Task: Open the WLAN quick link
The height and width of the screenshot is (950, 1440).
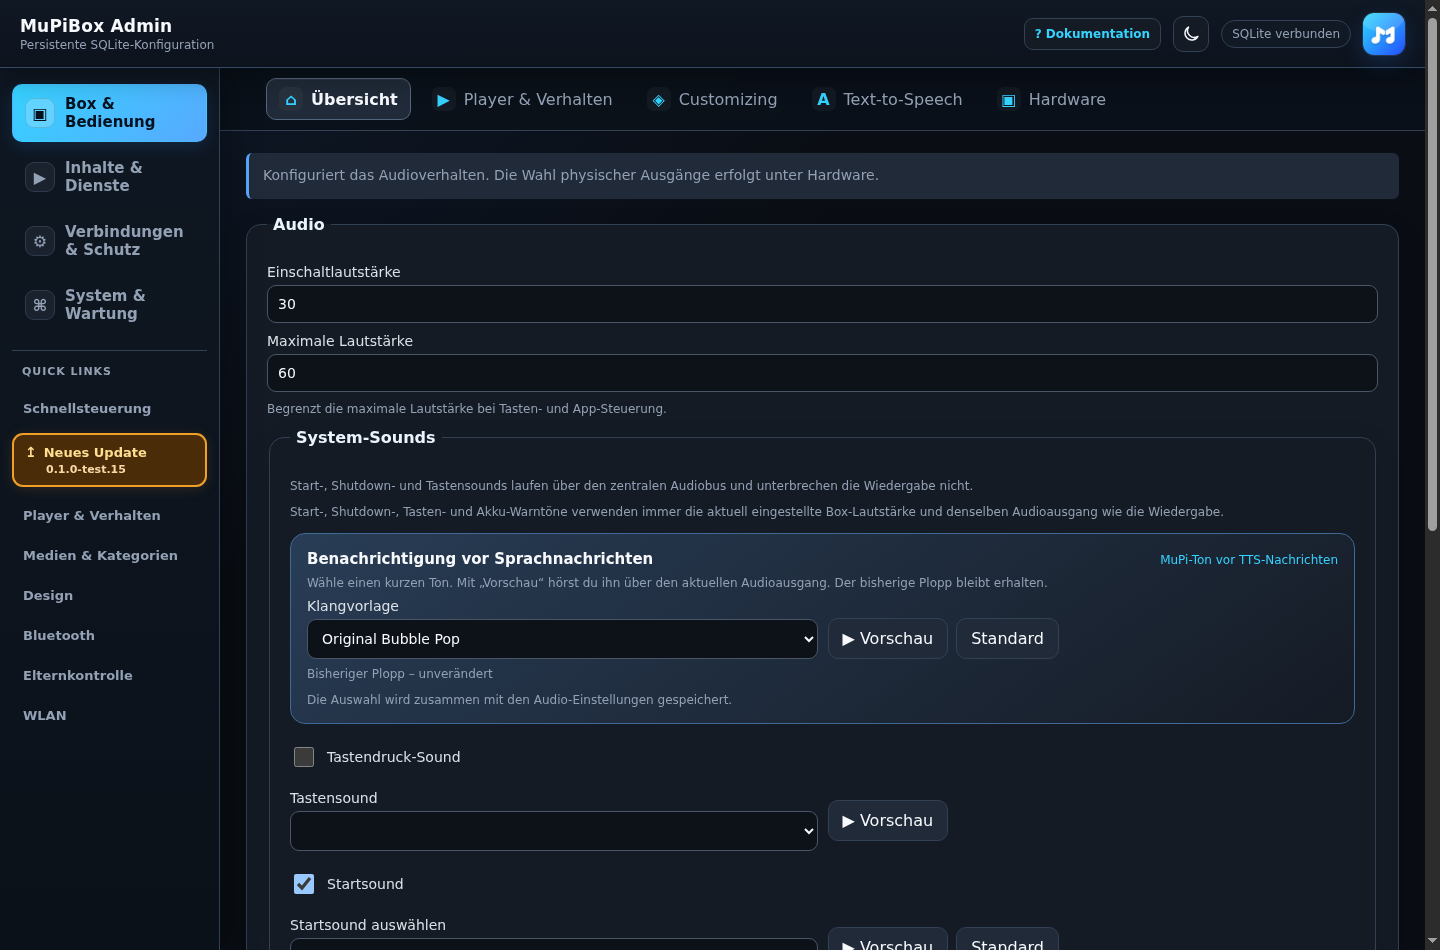Action: (x=109, y=716)
